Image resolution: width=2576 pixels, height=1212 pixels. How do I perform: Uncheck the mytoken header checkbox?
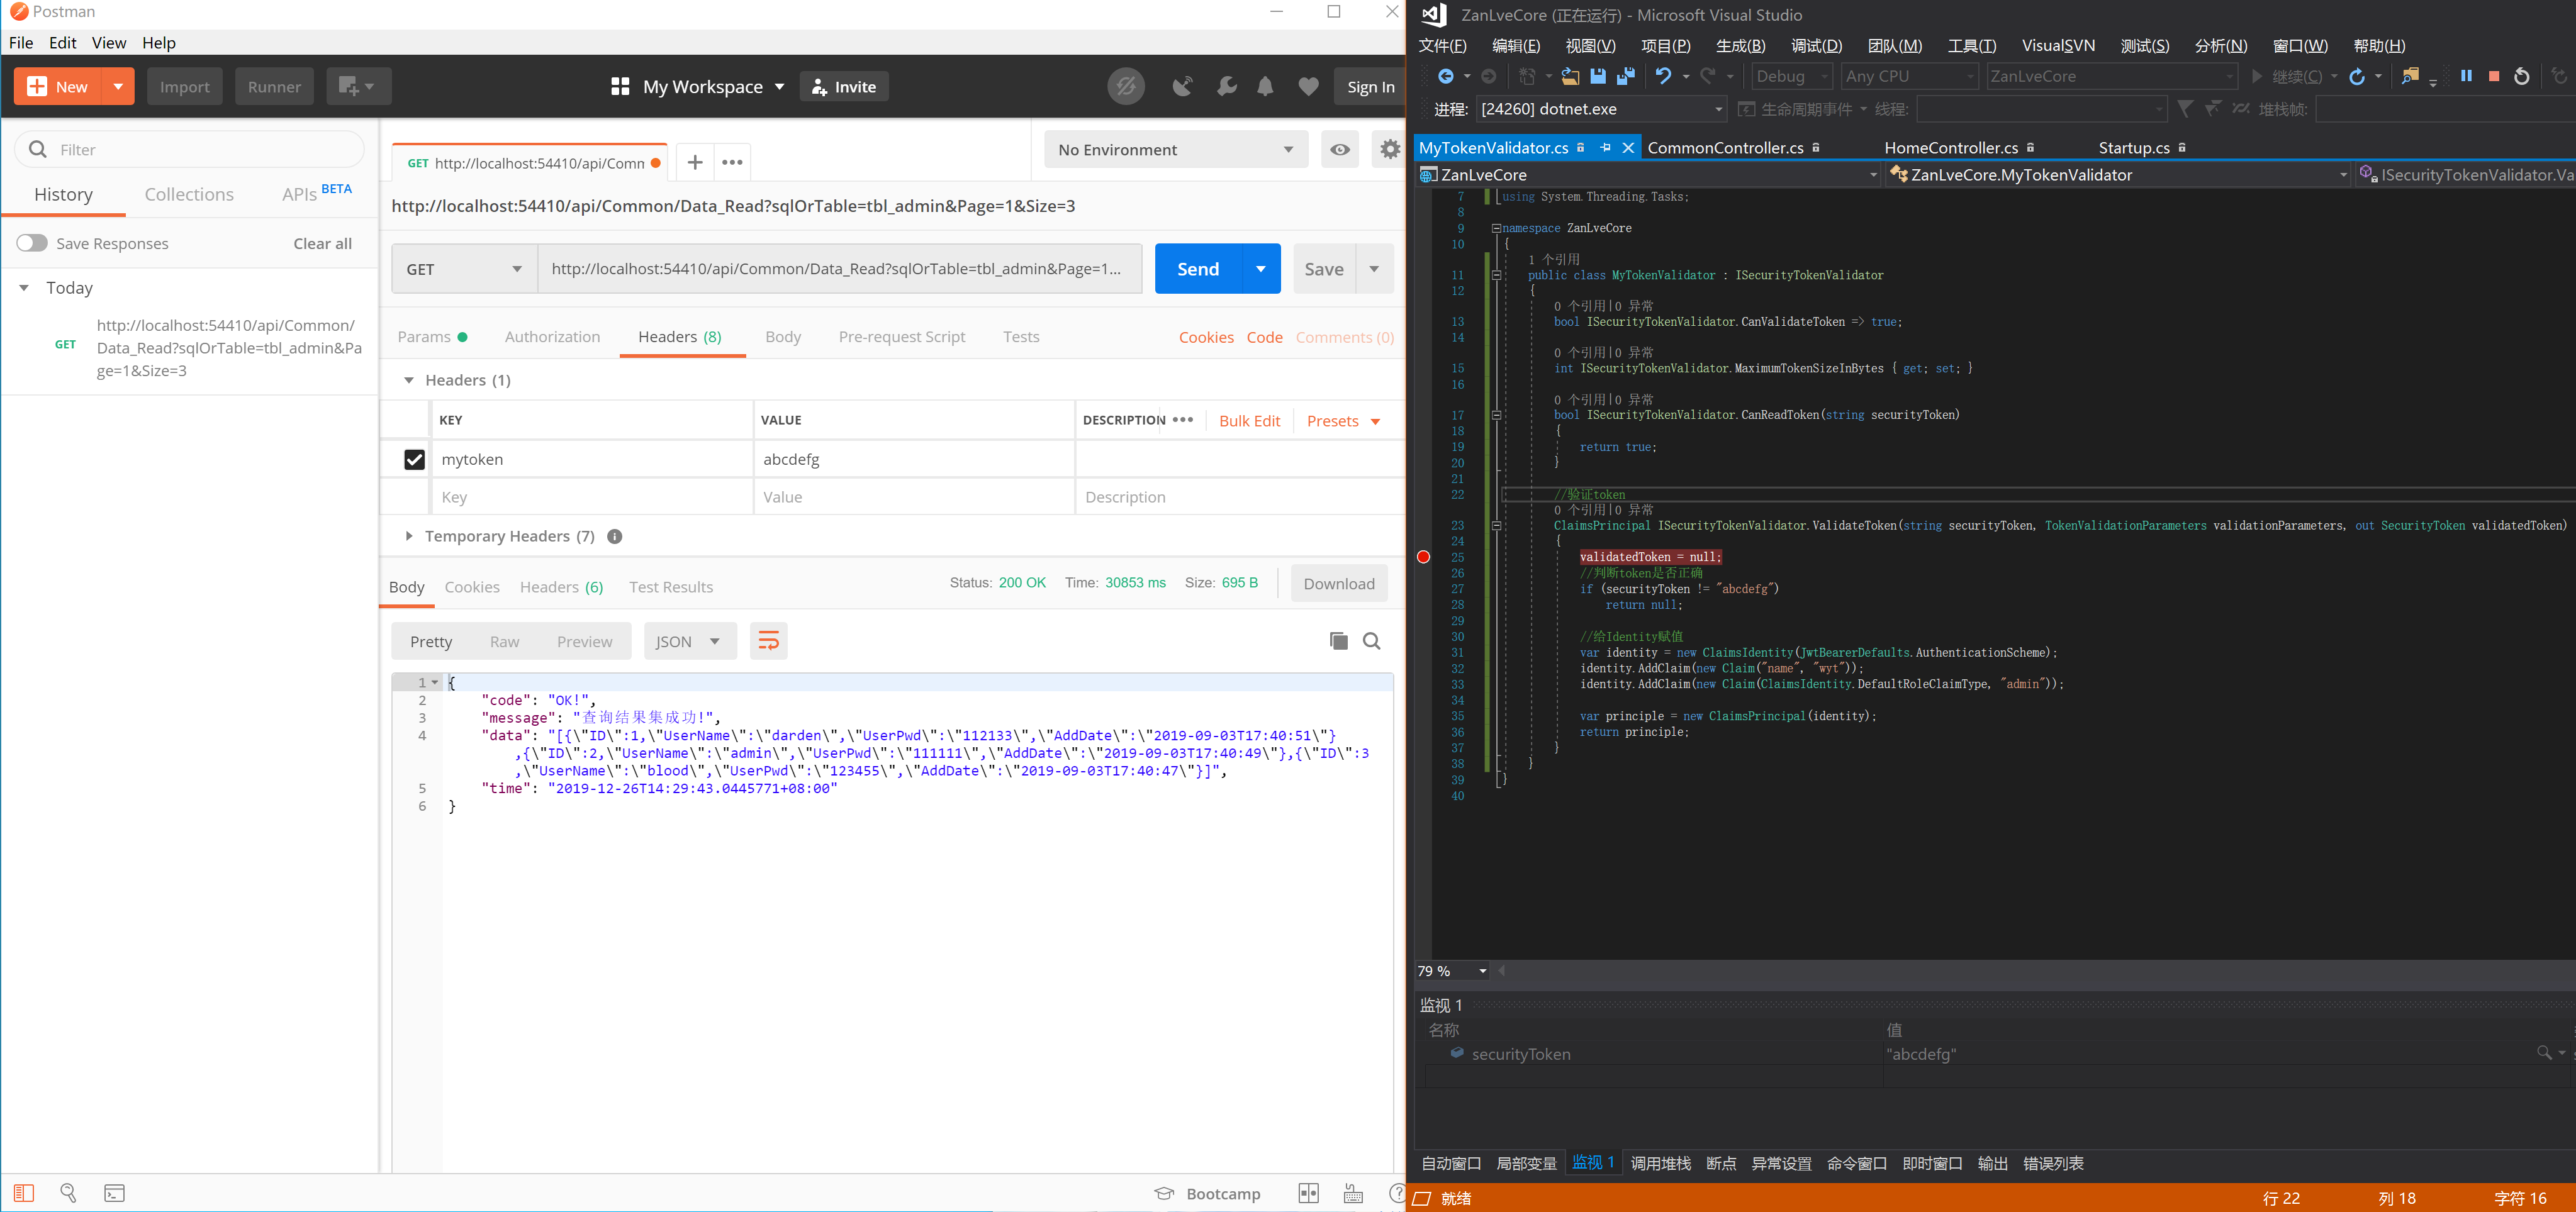click(x=414, y=460)
